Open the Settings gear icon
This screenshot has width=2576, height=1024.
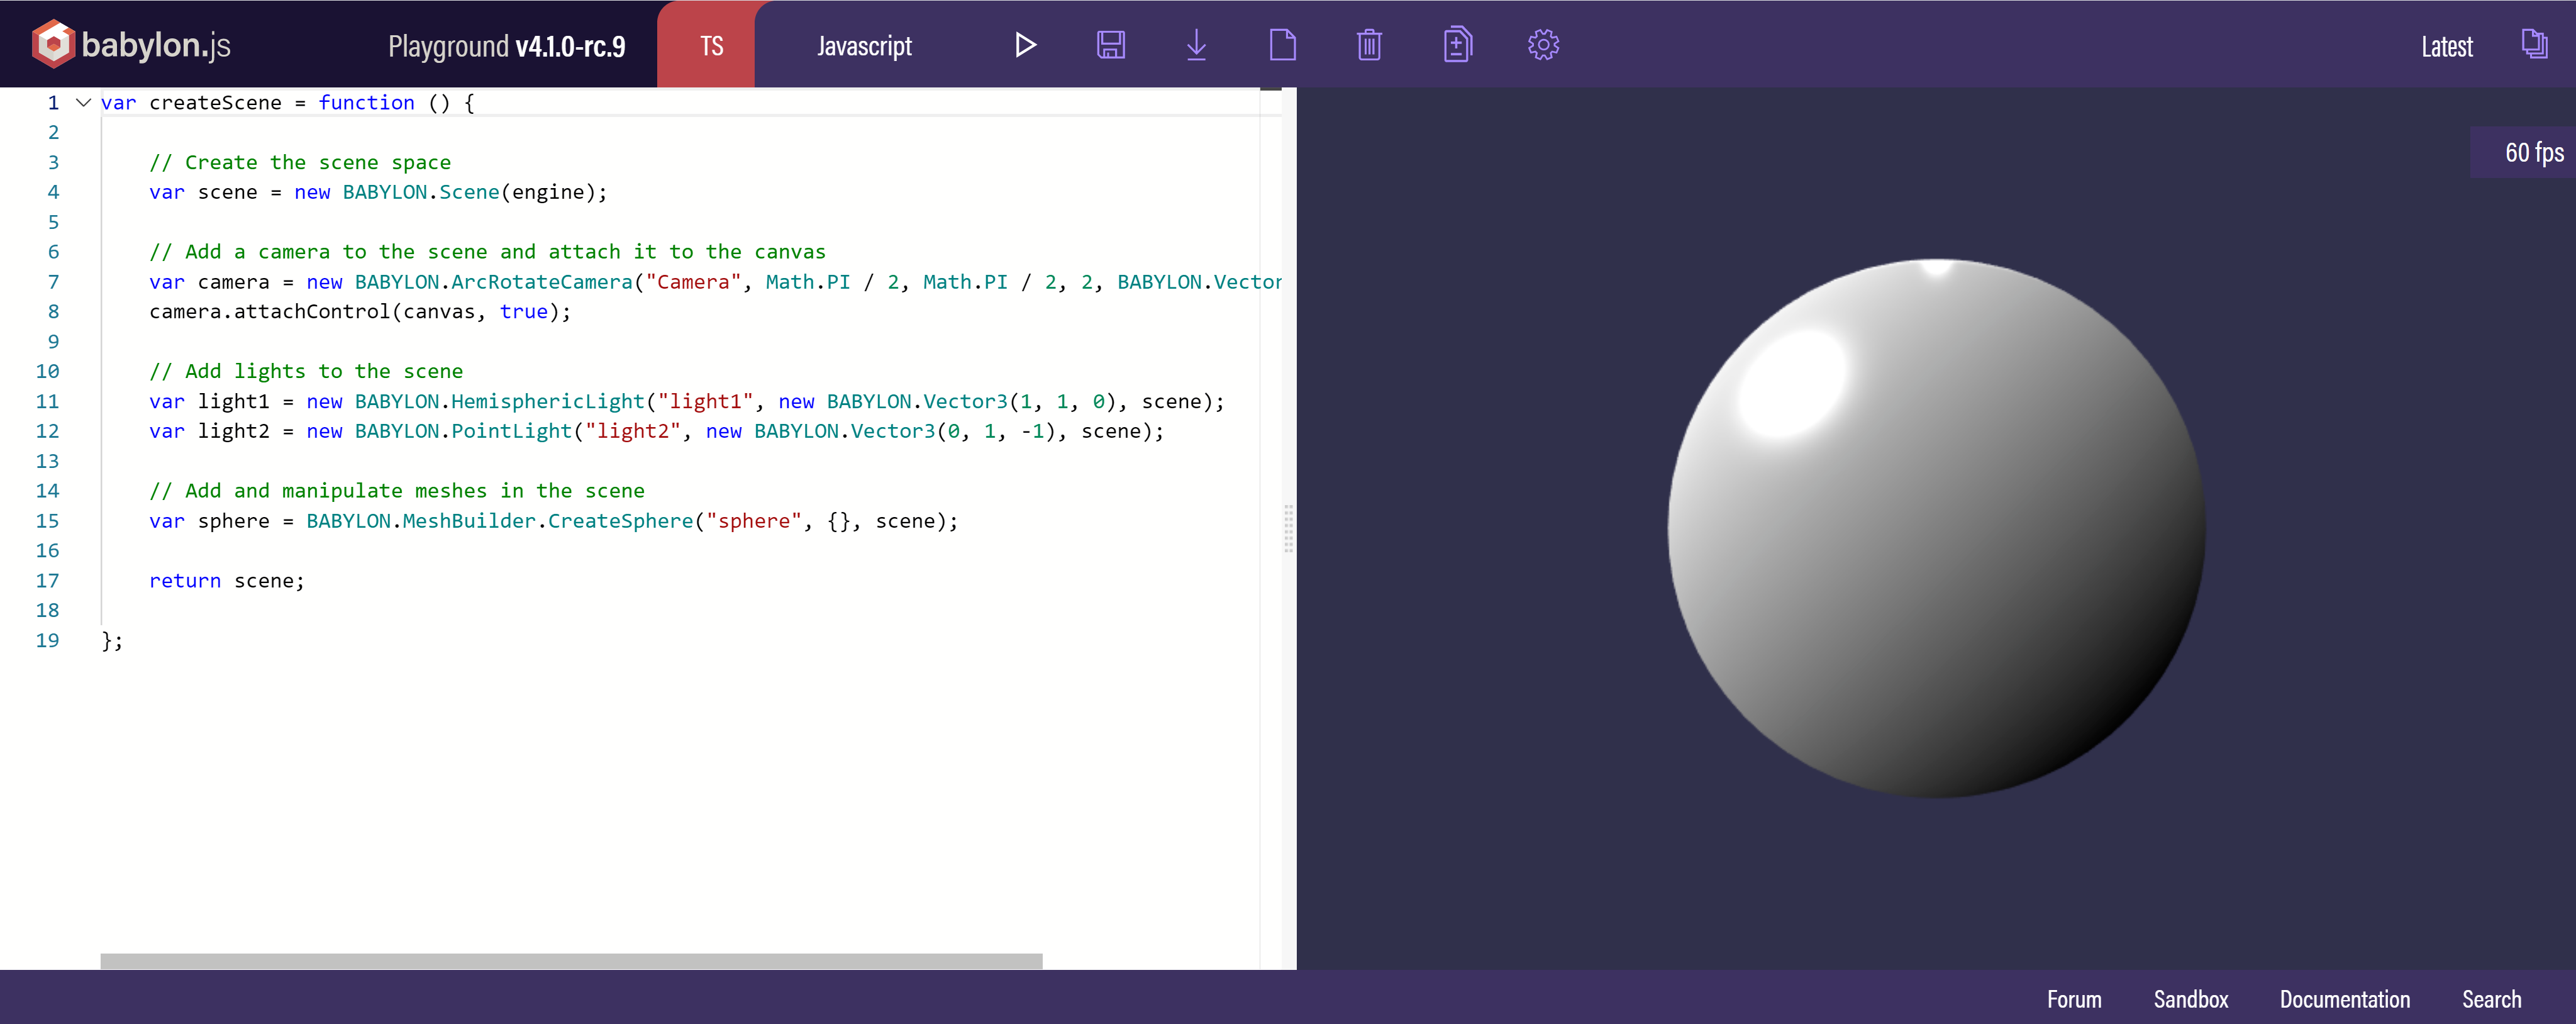[x=1543, y=45]
